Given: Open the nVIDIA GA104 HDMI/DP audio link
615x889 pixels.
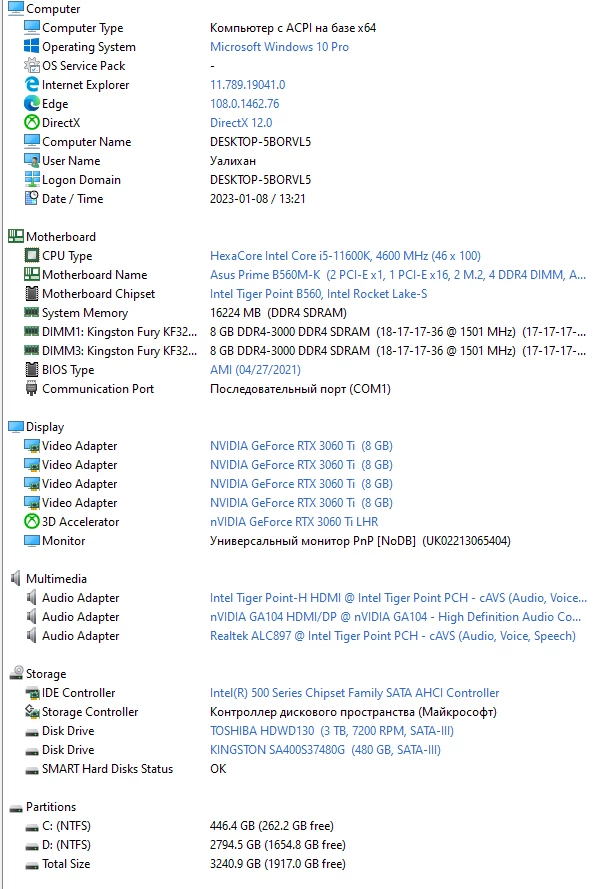Looking at the screenshot, I should [x=395, y=616].
